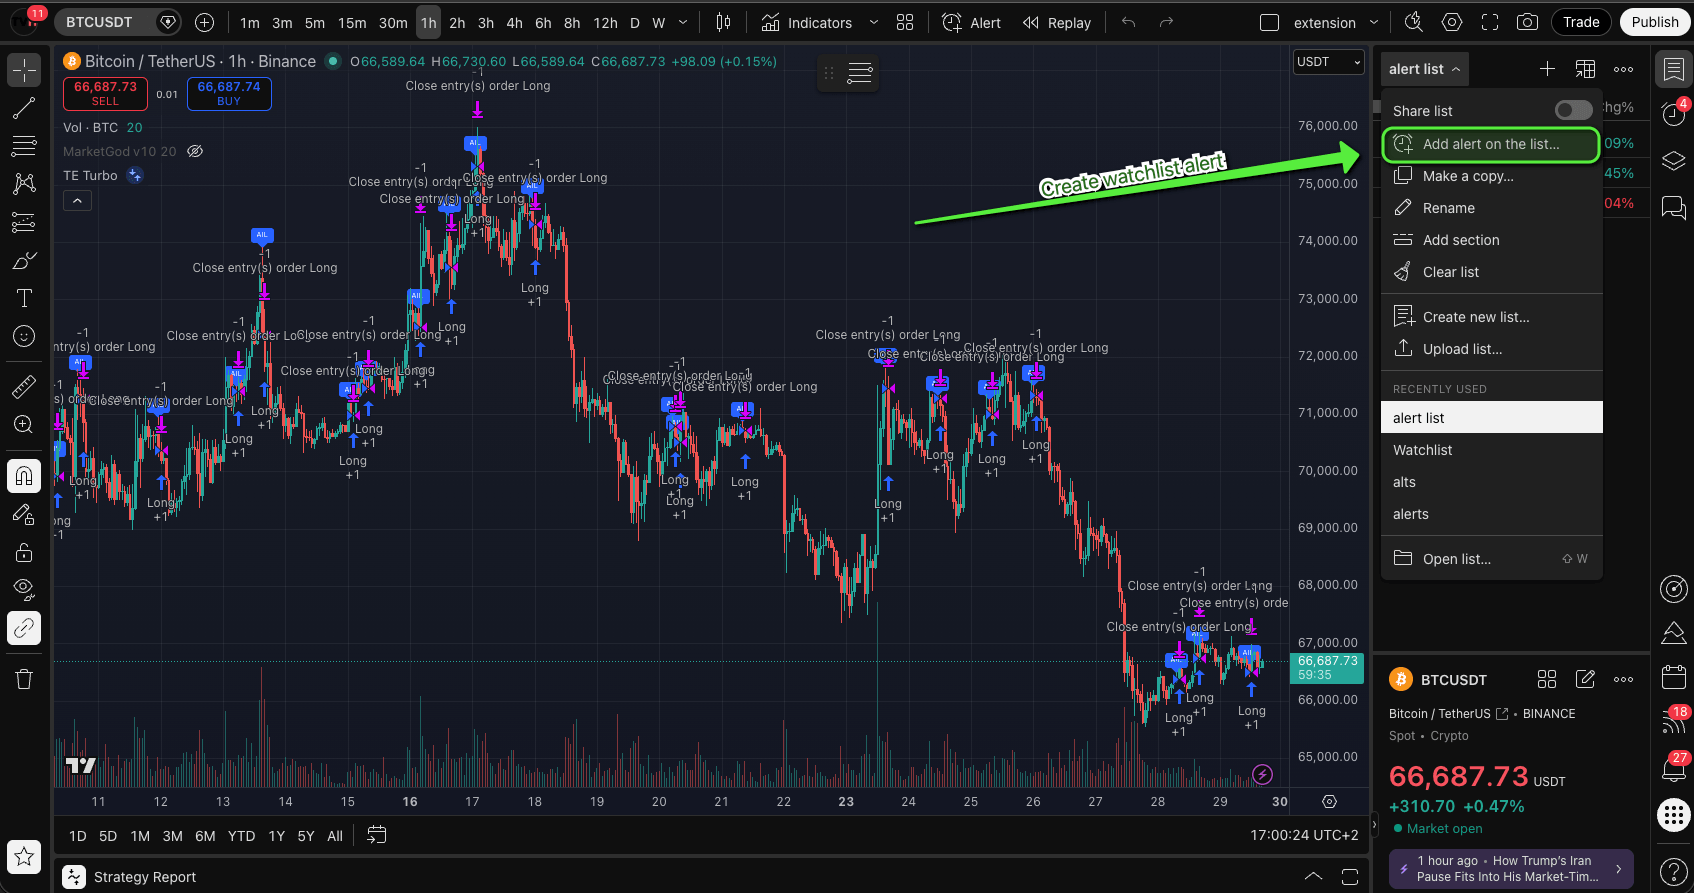
Task: Toggle hide all drawings eye icon
Action: [24, 590]
